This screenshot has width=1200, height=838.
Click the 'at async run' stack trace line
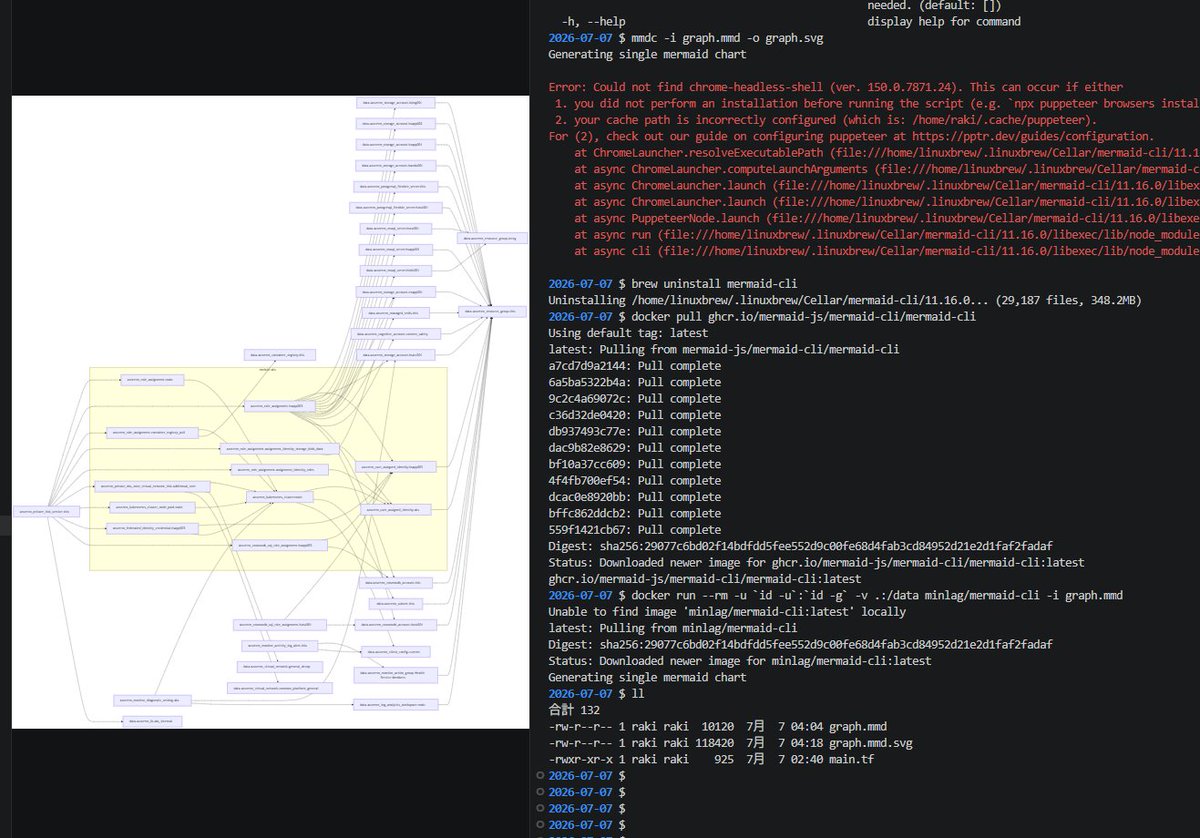pos(886,235)
